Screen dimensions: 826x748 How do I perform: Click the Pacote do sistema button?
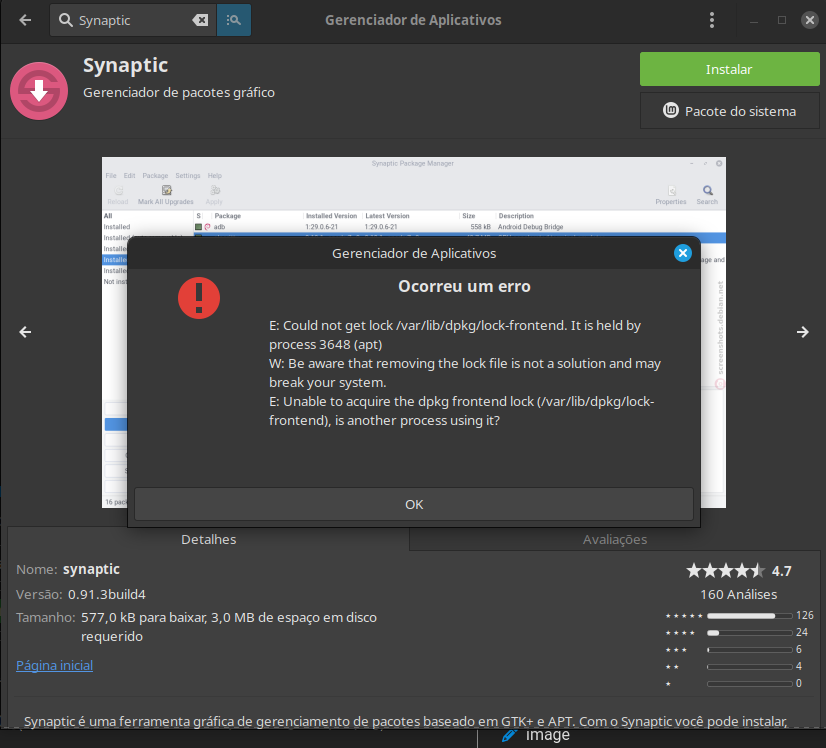[730, 111]
